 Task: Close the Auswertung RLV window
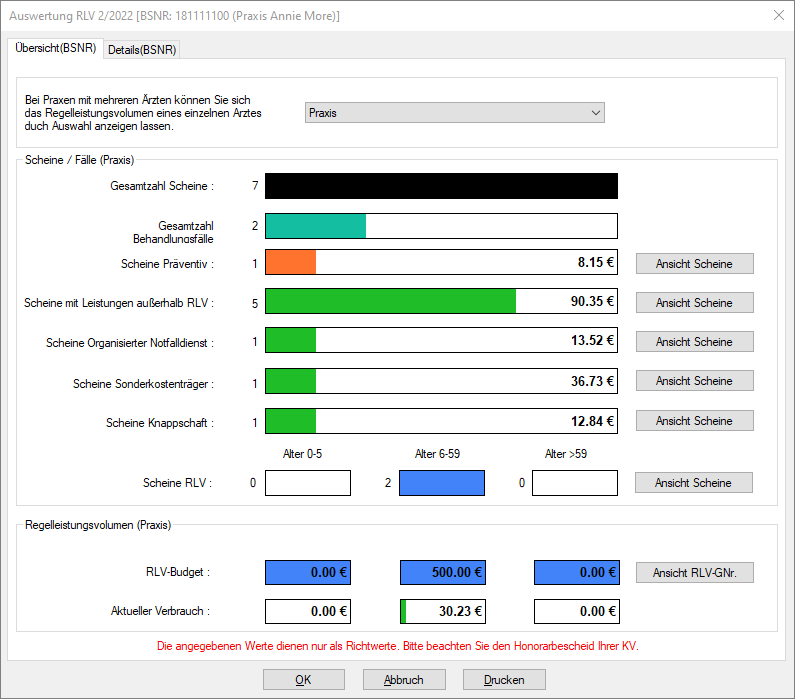click(x=778, y=15)
